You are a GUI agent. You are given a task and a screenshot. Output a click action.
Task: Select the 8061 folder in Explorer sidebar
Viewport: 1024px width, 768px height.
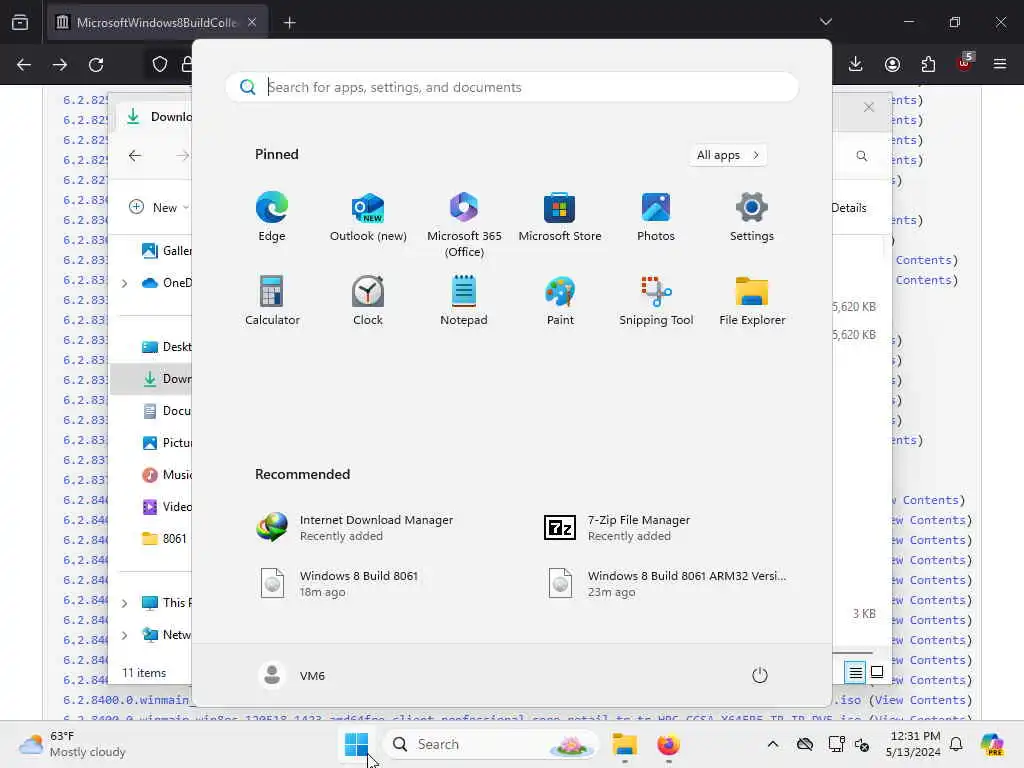(x=165, y=539)
